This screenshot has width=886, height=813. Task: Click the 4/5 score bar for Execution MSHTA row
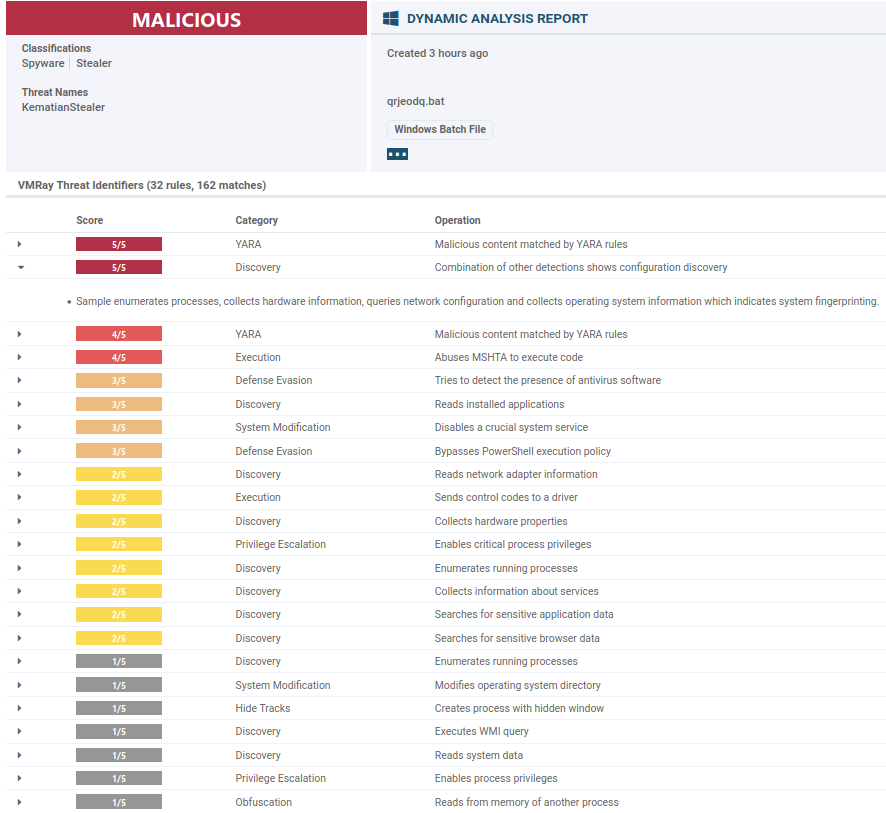[x=119, y=357]
